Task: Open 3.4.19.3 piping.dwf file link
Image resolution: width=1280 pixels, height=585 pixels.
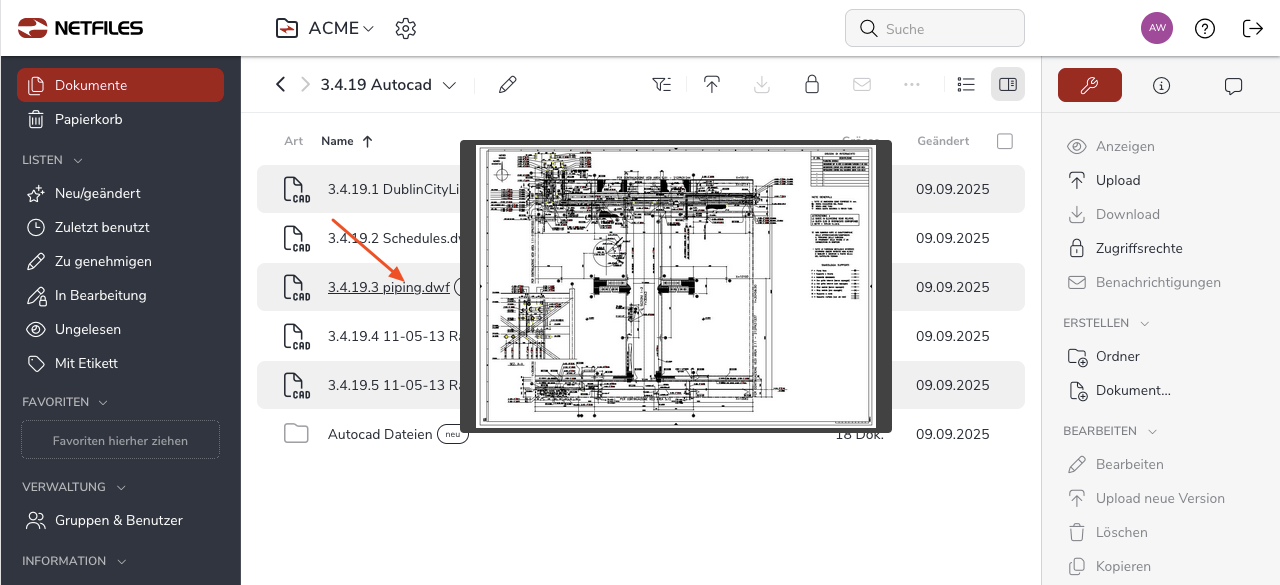Action: coord(388,287)
